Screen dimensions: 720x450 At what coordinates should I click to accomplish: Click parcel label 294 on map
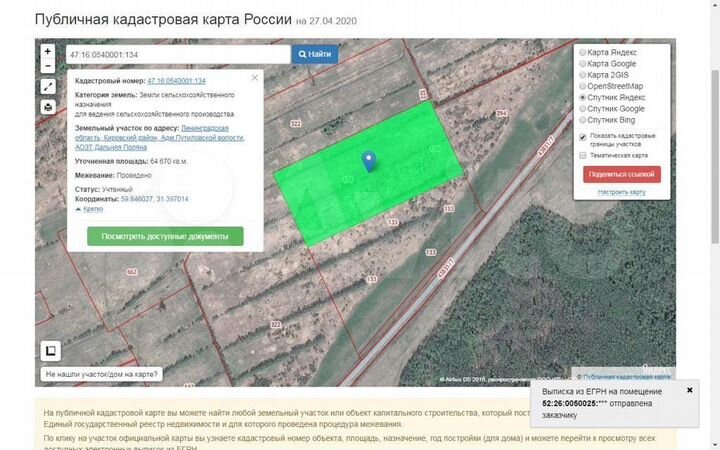coord(501,113)
